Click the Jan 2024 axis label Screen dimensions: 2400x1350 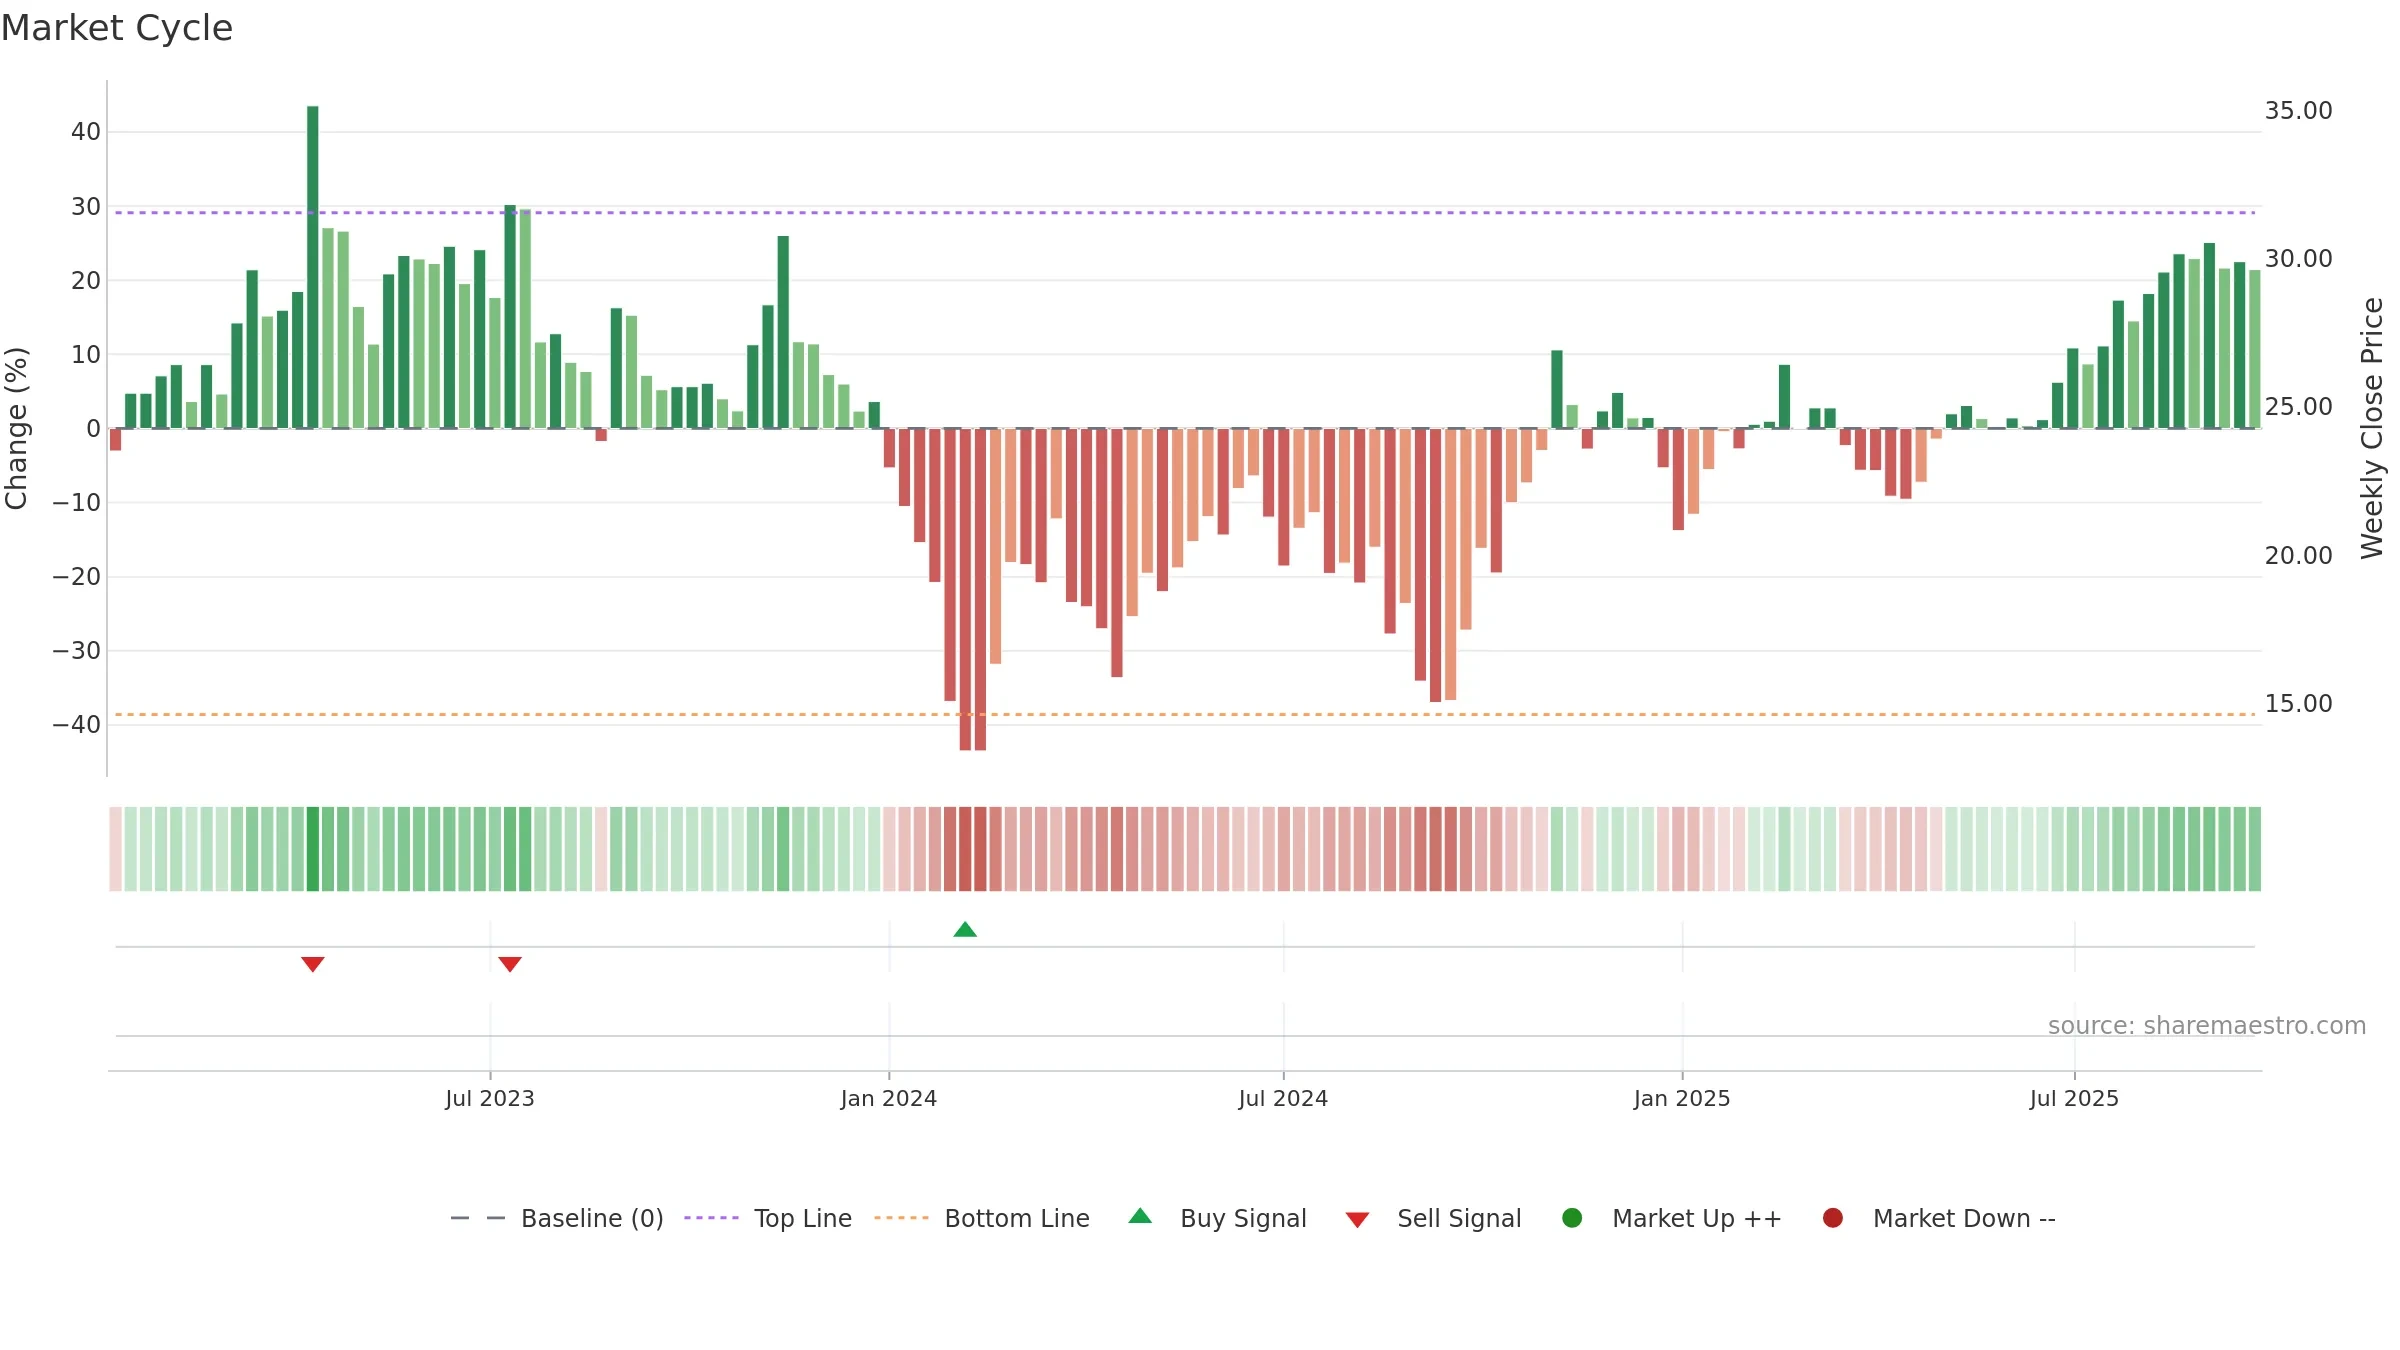click(x=889, y=1098)
